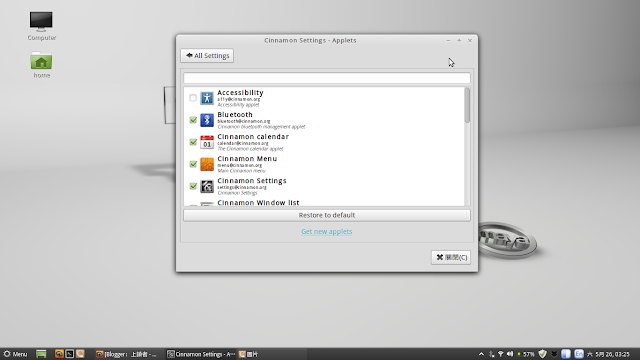Click the blue window tray icon
Image resolution: width=640 pixels, height=360 pixels.
pyautogui.click(x=566, y=354)
